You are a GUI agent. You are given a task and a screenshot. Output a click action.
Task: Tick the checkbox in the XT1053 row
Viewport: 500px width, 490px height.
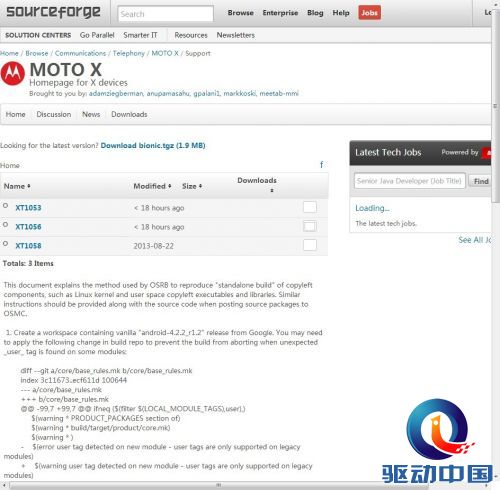coord(310,207)
